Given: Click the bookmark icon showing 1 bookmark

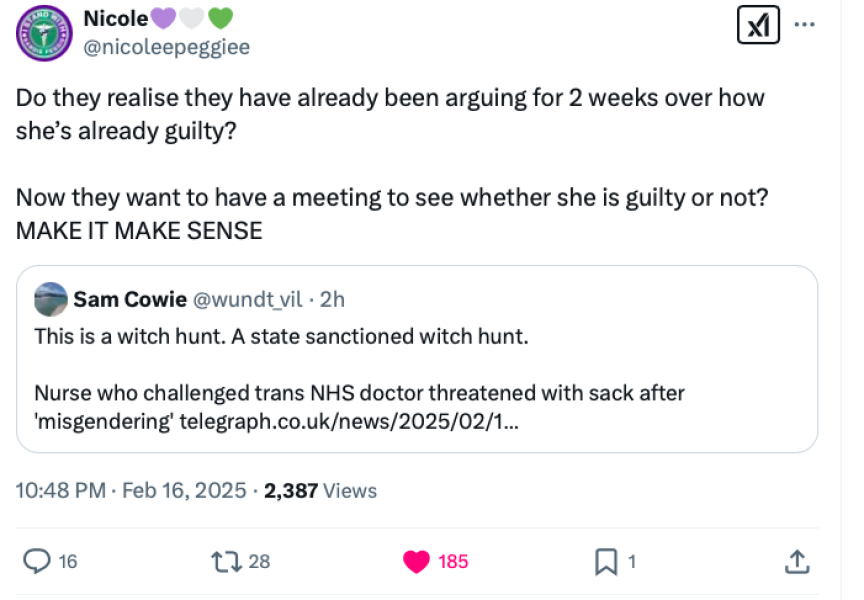Looking at the screenshot, I should (606, 561).
